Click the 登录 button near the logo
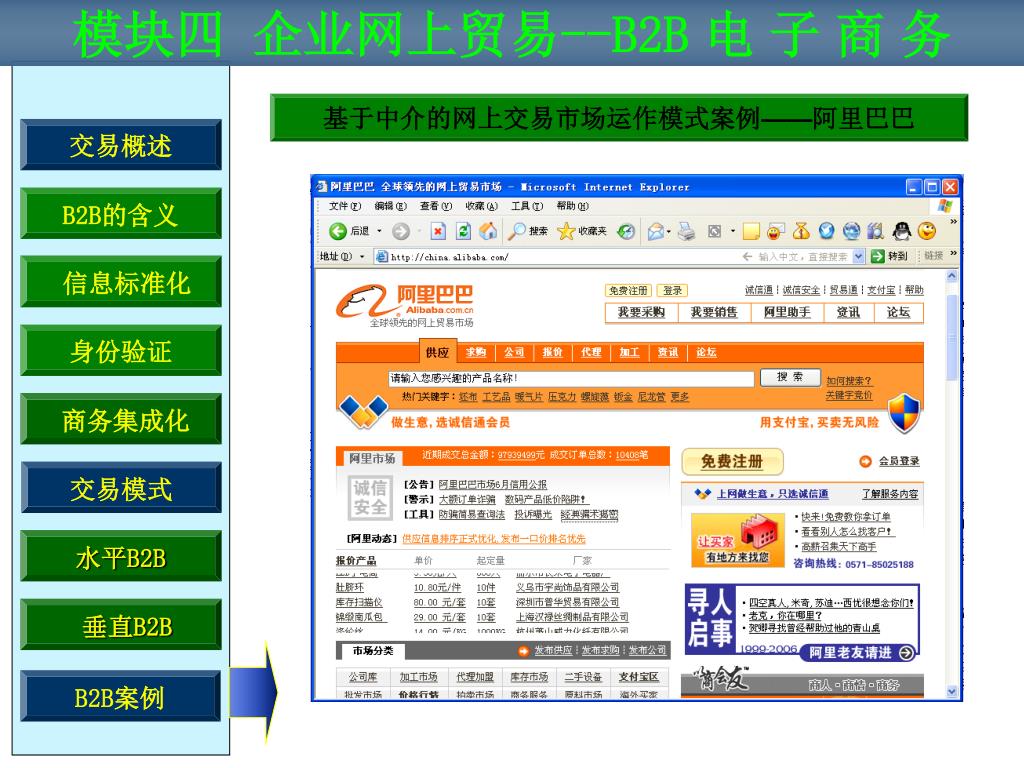Viewport: 1024px width, 768px height. point(672,291)
